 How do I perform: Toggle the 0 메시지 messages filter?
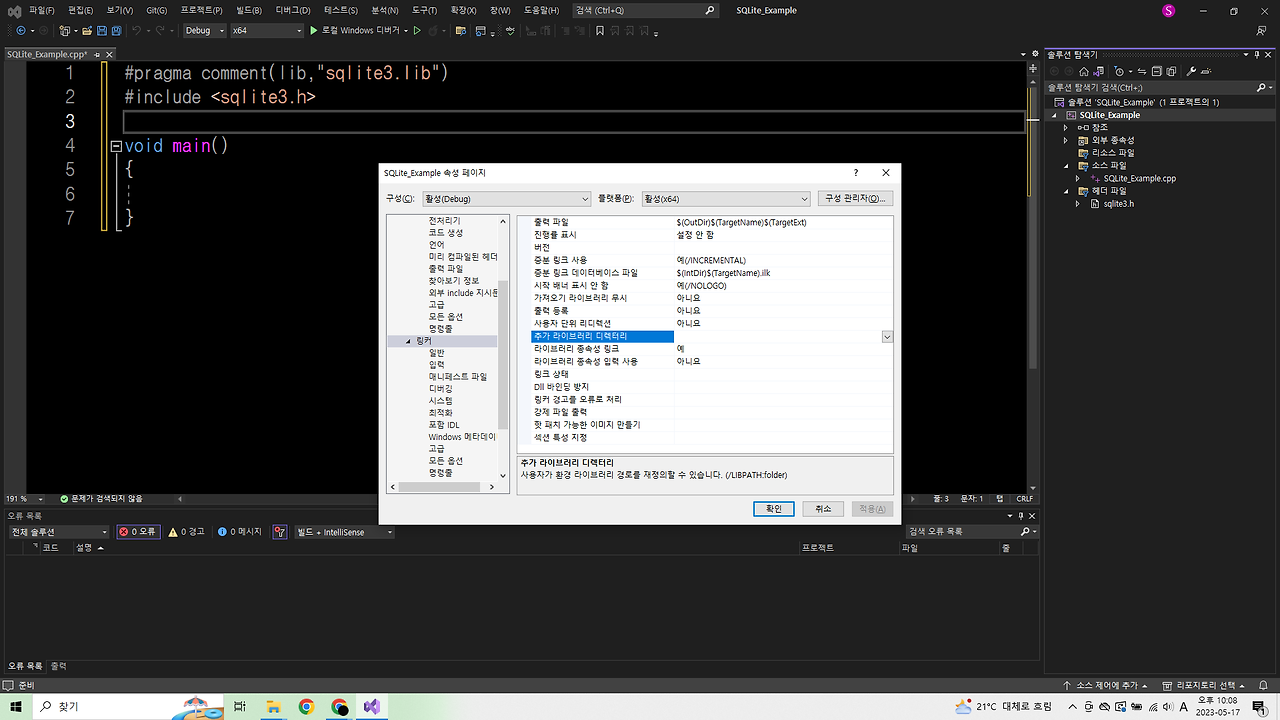(240, 532)
